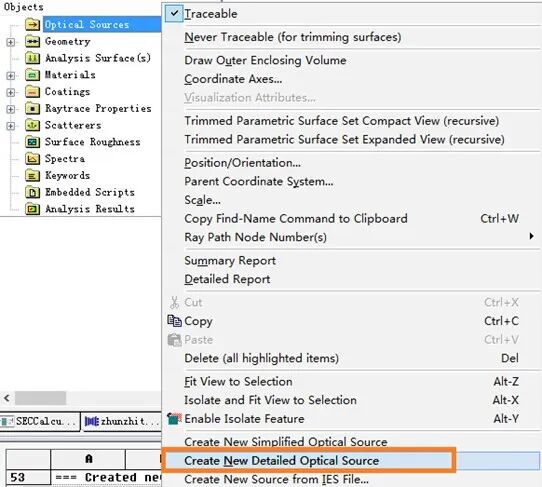Select Fit View to Selection
This screenshot has width=542, height=487.
point(238,382)
